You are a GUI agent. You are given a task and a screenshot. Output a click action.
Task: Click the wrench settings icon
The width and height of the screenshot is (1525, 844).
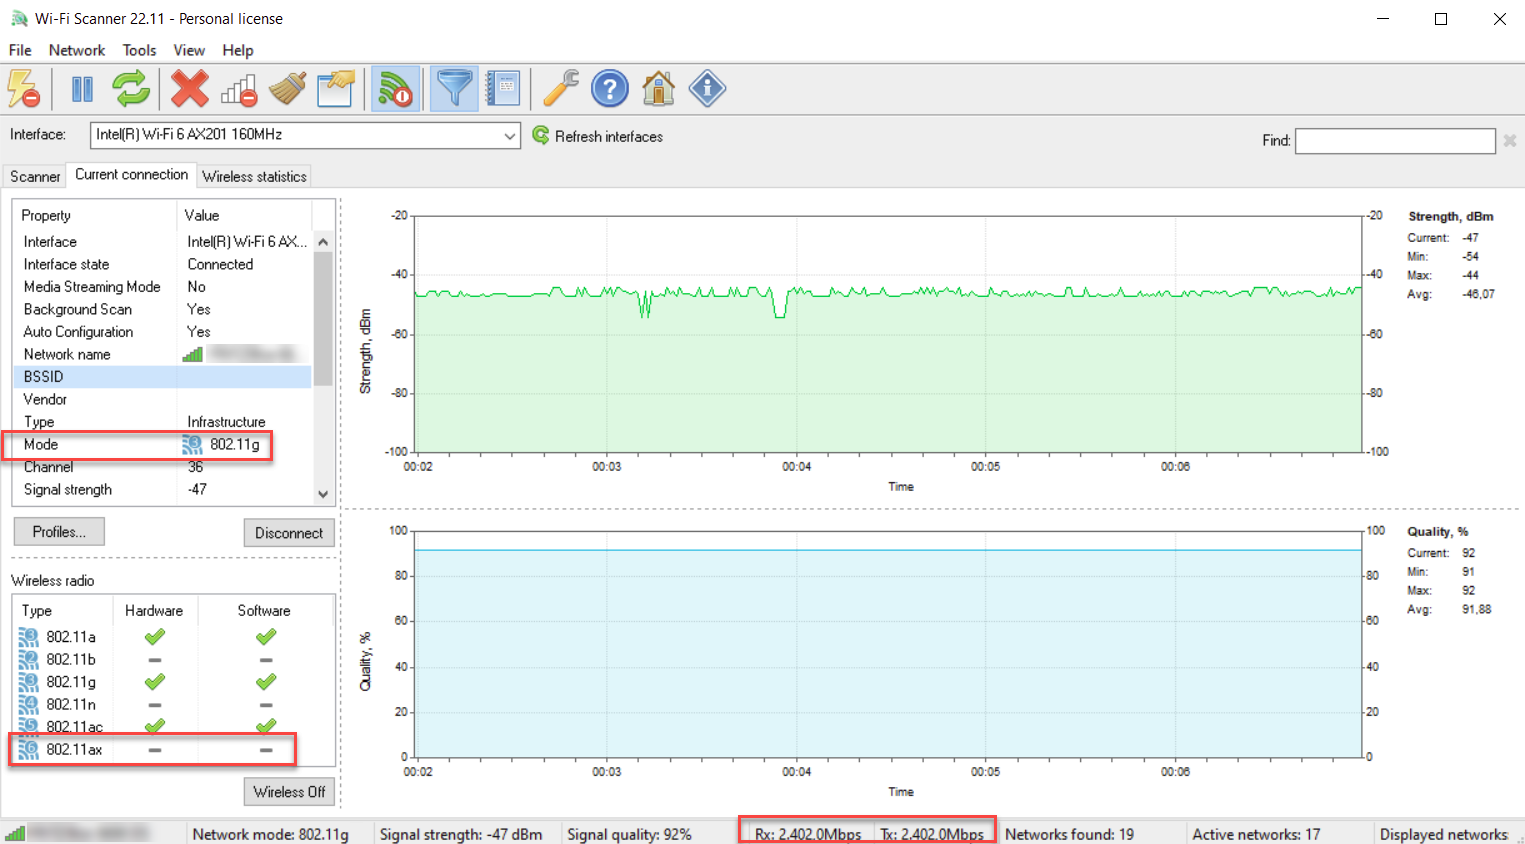tap(561, 90)
